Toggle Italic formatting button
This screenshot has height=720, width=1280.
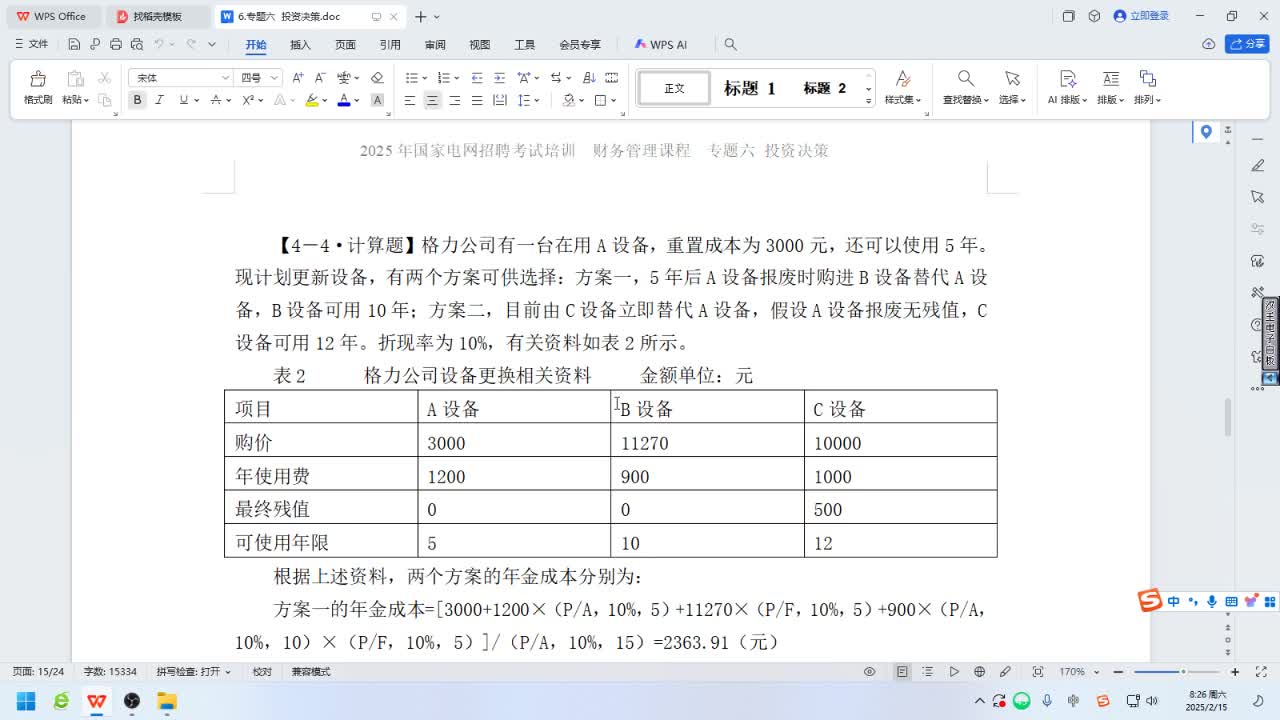[x=159, y=100]
